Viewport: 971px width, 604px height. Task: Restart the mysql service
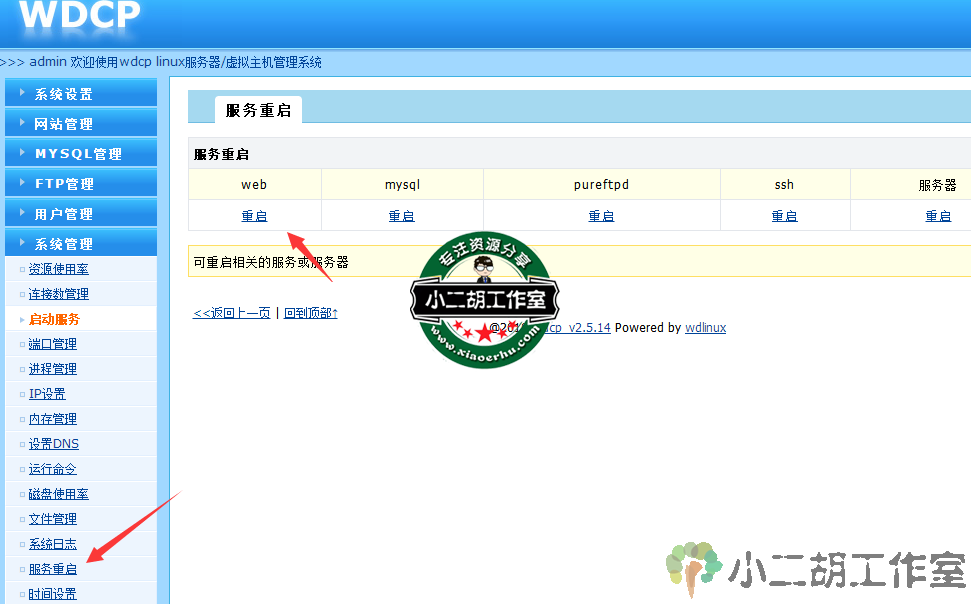[x=401, y=216]
